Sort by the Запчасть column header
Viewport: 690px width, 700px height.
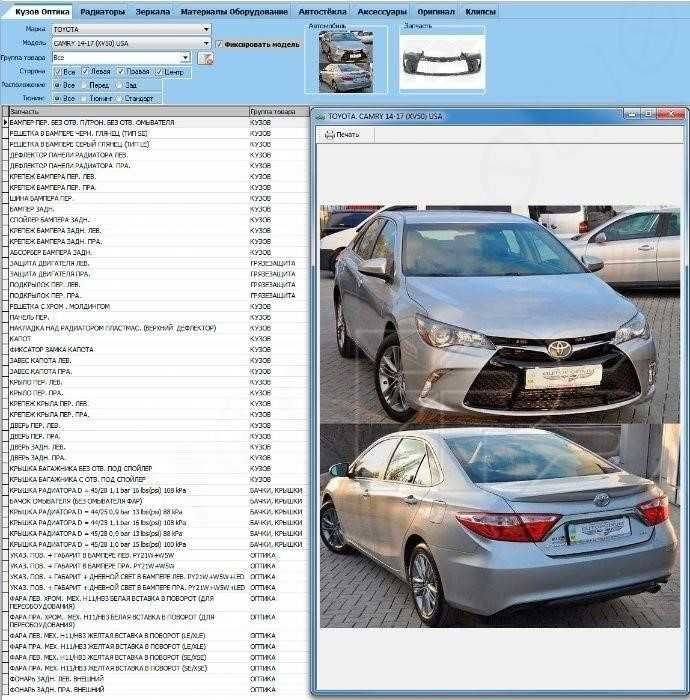coord(129,112)
